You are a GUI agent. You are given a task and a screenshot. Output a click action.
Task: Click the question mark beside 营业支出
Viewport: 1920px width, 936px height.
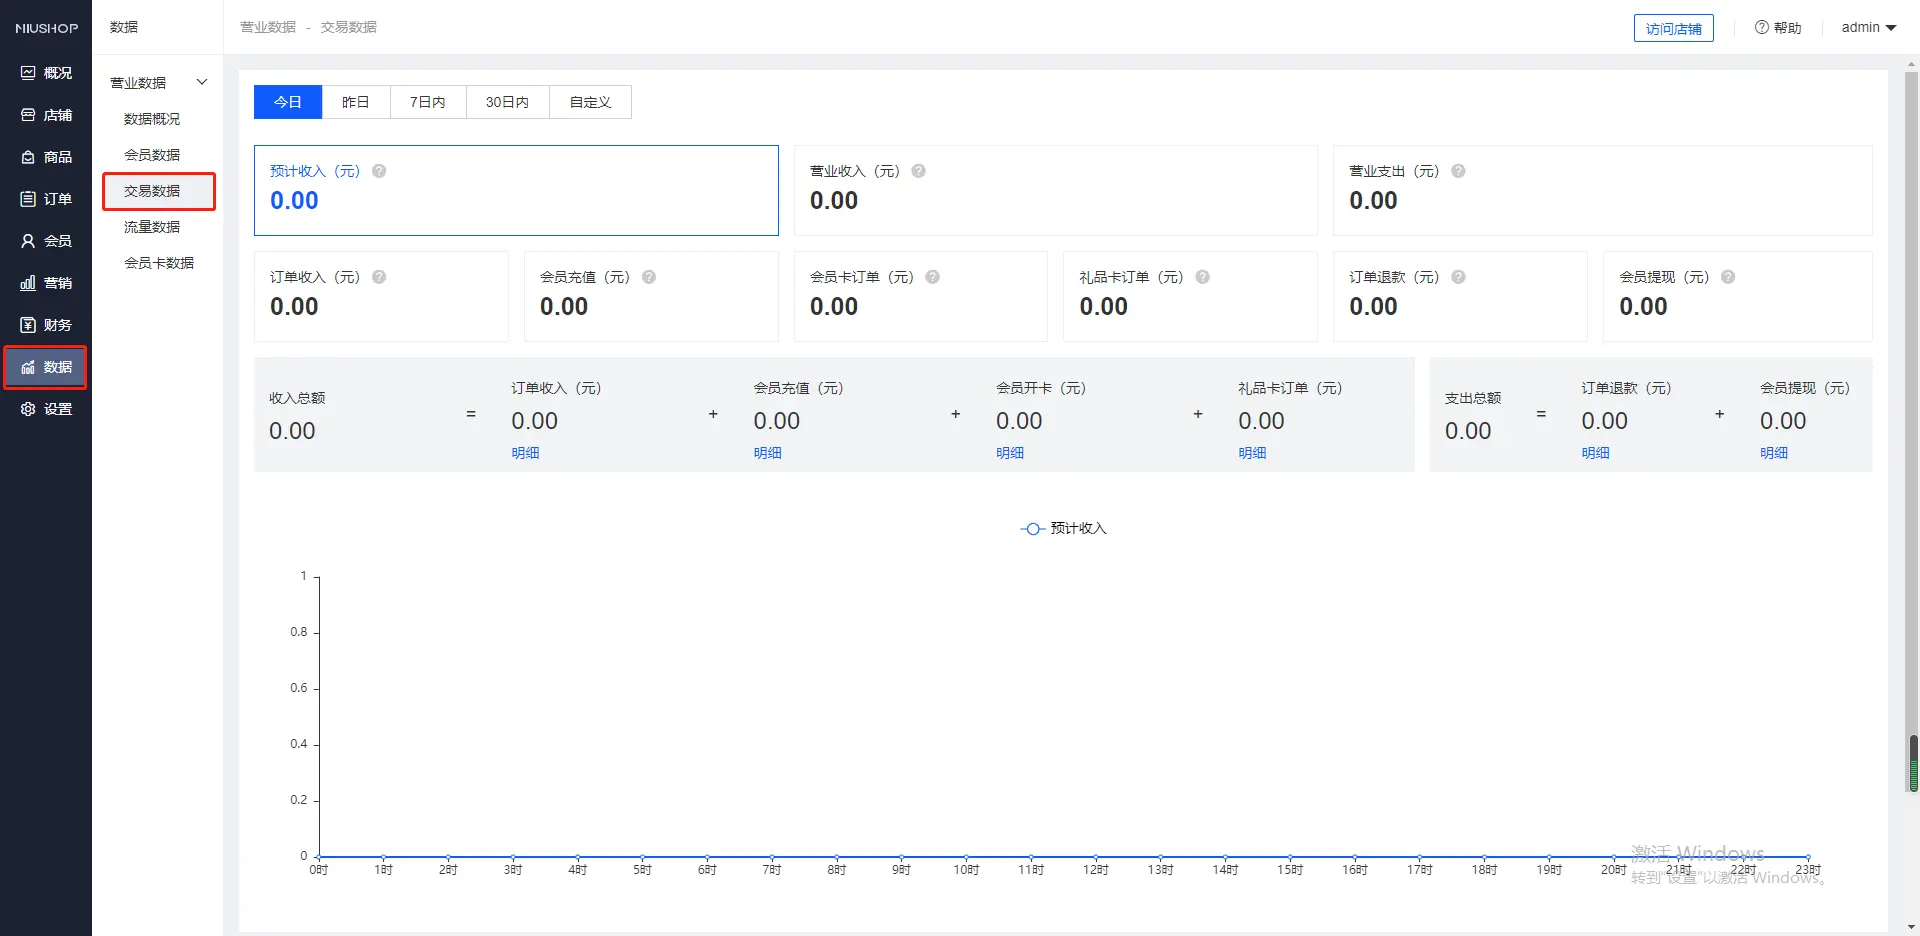[1458, 171]
